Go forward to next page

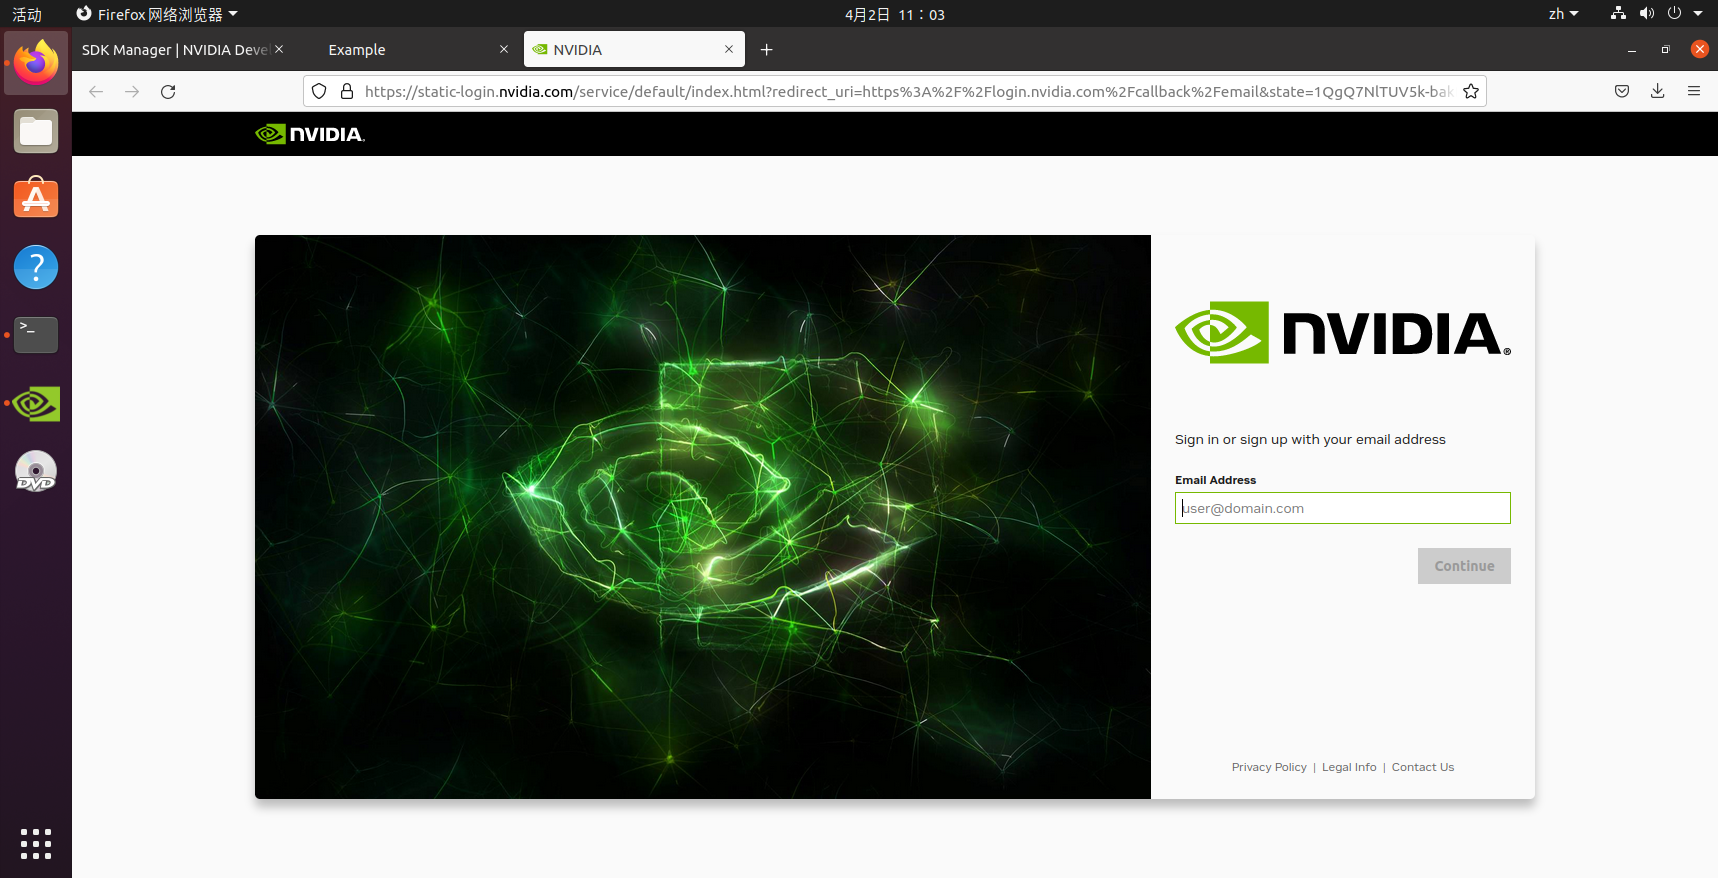coord(132,91)
